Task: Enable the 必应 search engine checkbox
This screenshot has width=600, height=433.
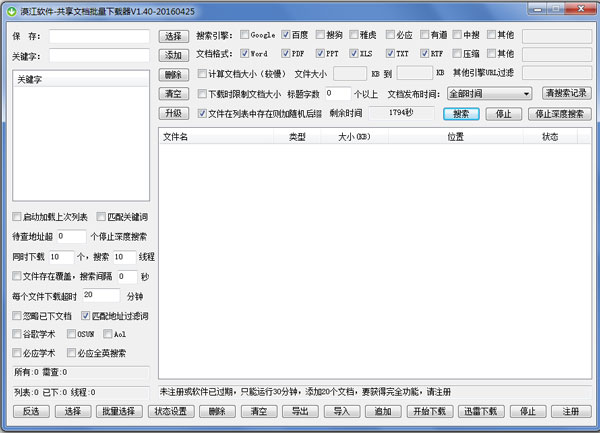Action: coord(390,35)
